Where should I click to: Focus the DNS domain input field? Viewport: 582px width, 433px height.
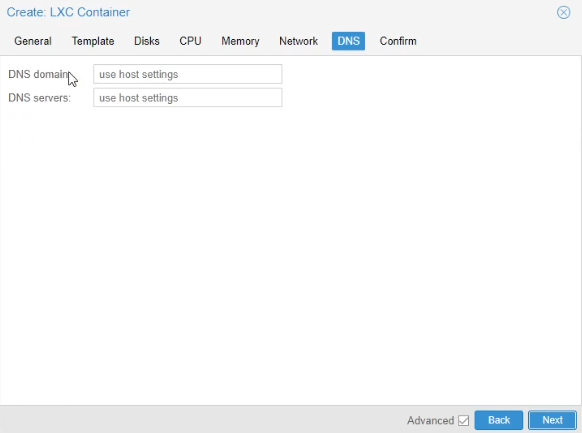[x=187, y=74]
